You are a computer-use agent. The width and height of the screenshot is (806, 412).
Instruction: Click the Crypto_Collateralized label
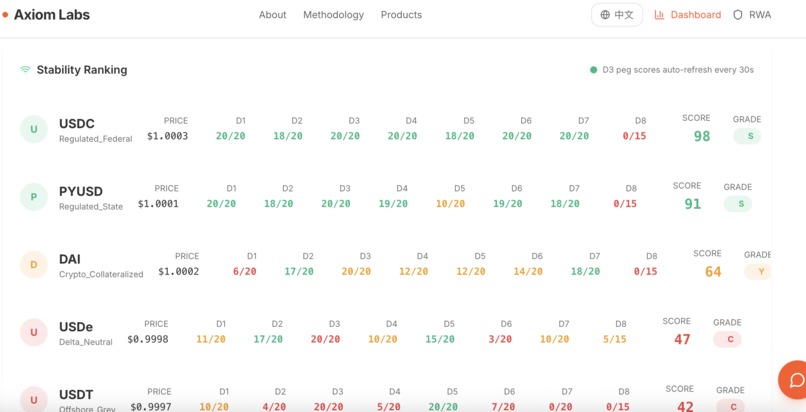[101, 274]
